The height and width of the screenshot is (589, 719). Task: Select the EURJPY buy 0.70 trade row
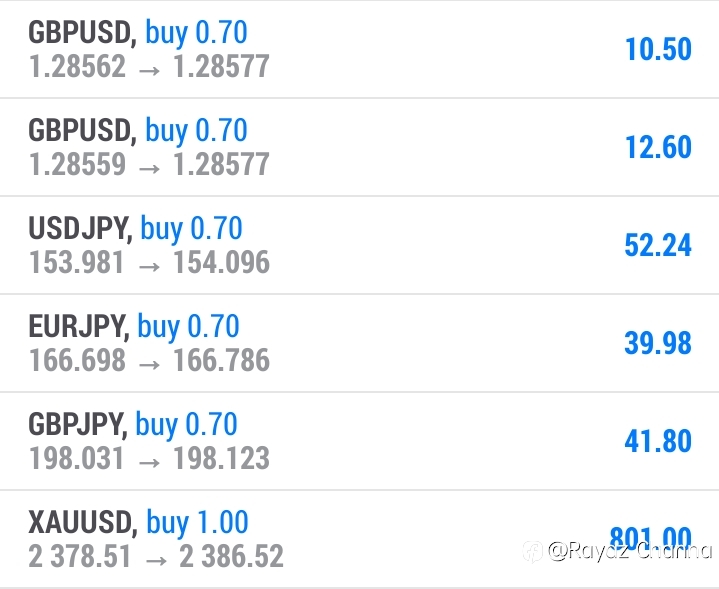(x=360, y=344)
